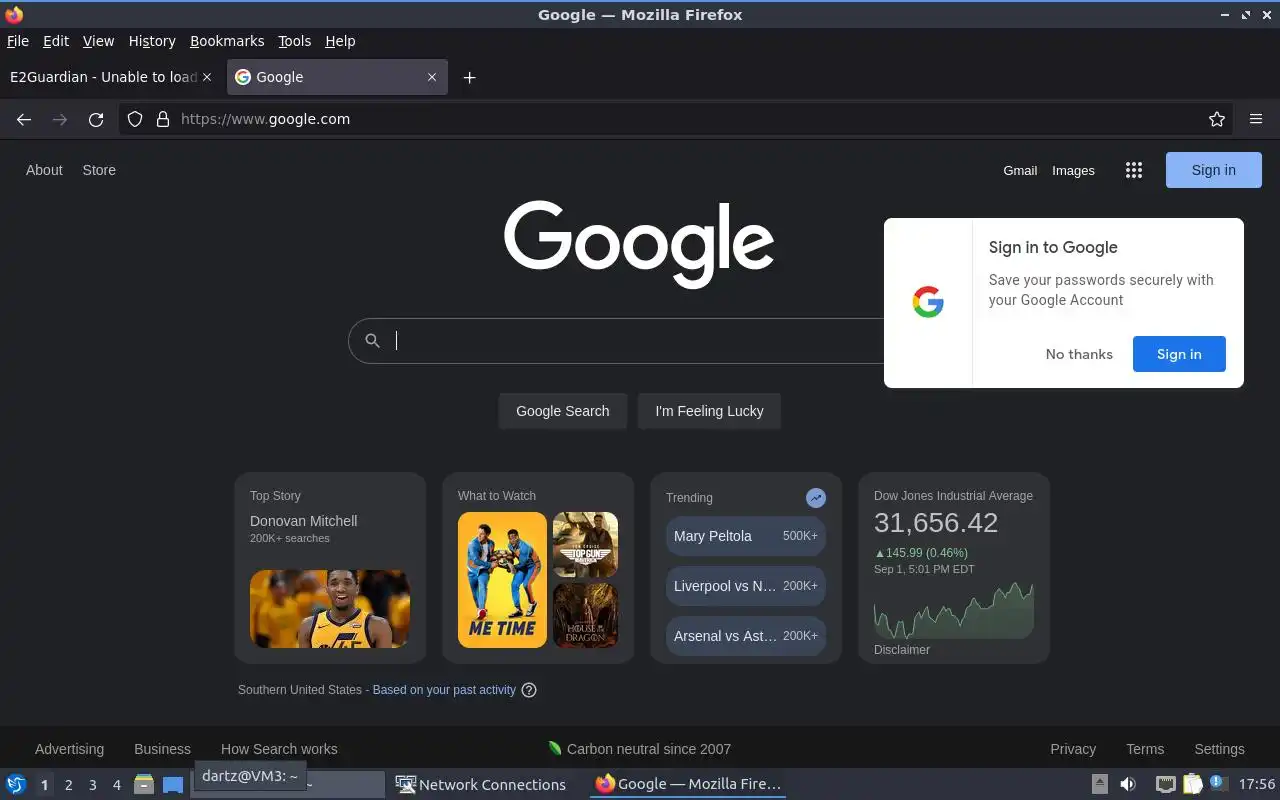Select the Google tab
1280x800 pixels.
click(337, 77)
